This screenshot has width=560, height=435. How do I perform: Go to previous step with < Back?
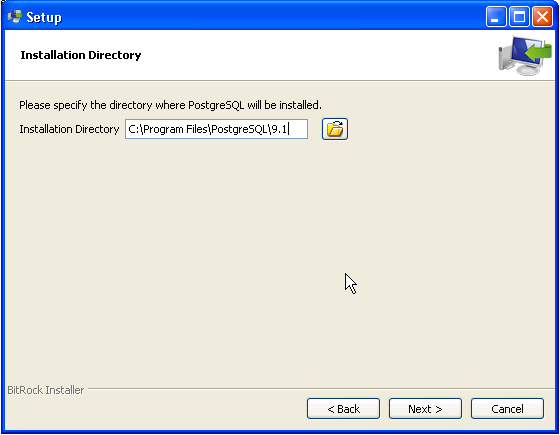pos(343,409)
